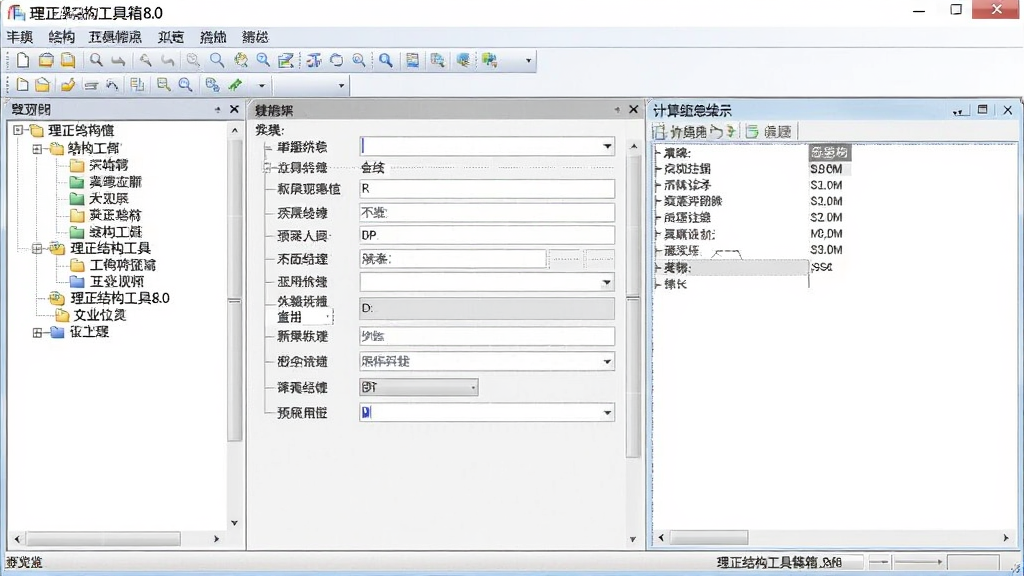Open the empty combo box atop the form
Screen dimensions: 1024x576
tap(487, 146)
